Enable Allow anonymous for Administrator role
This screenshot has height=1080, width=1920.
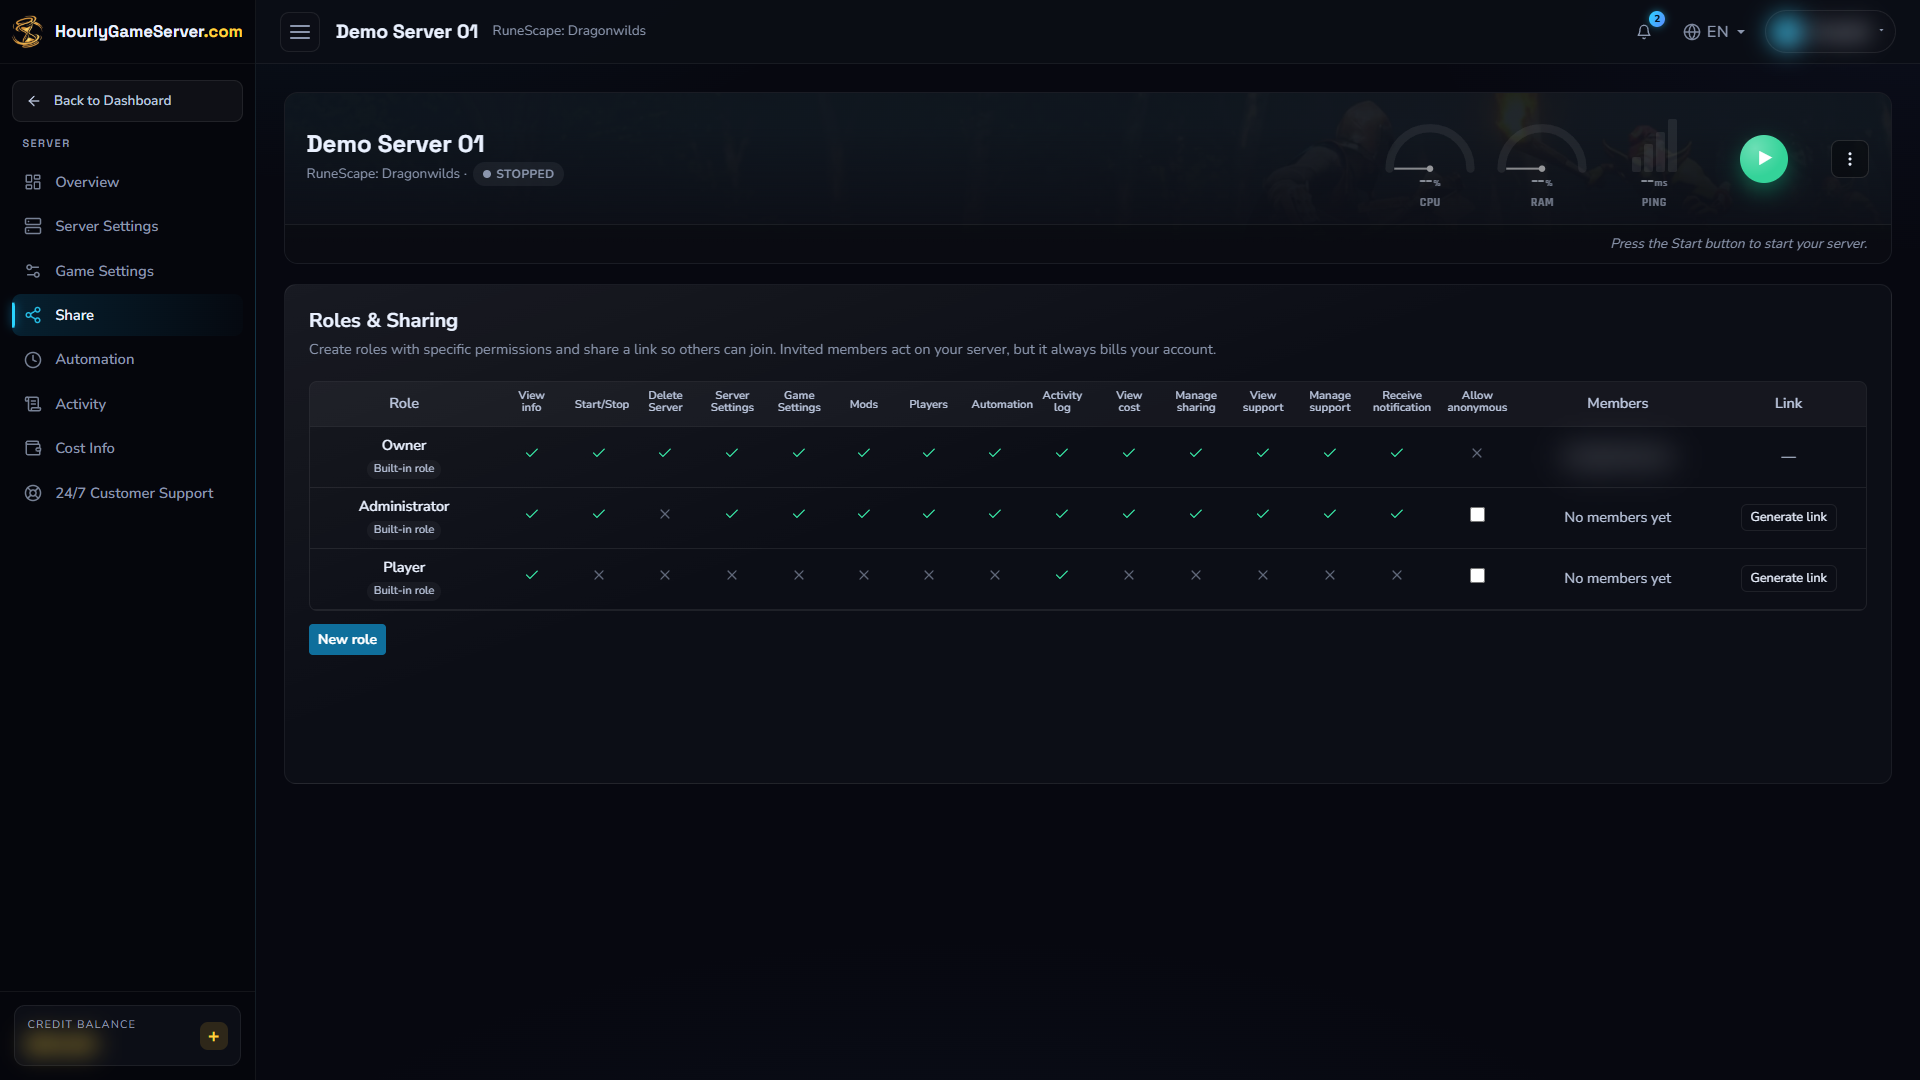tap(1477, 514)
